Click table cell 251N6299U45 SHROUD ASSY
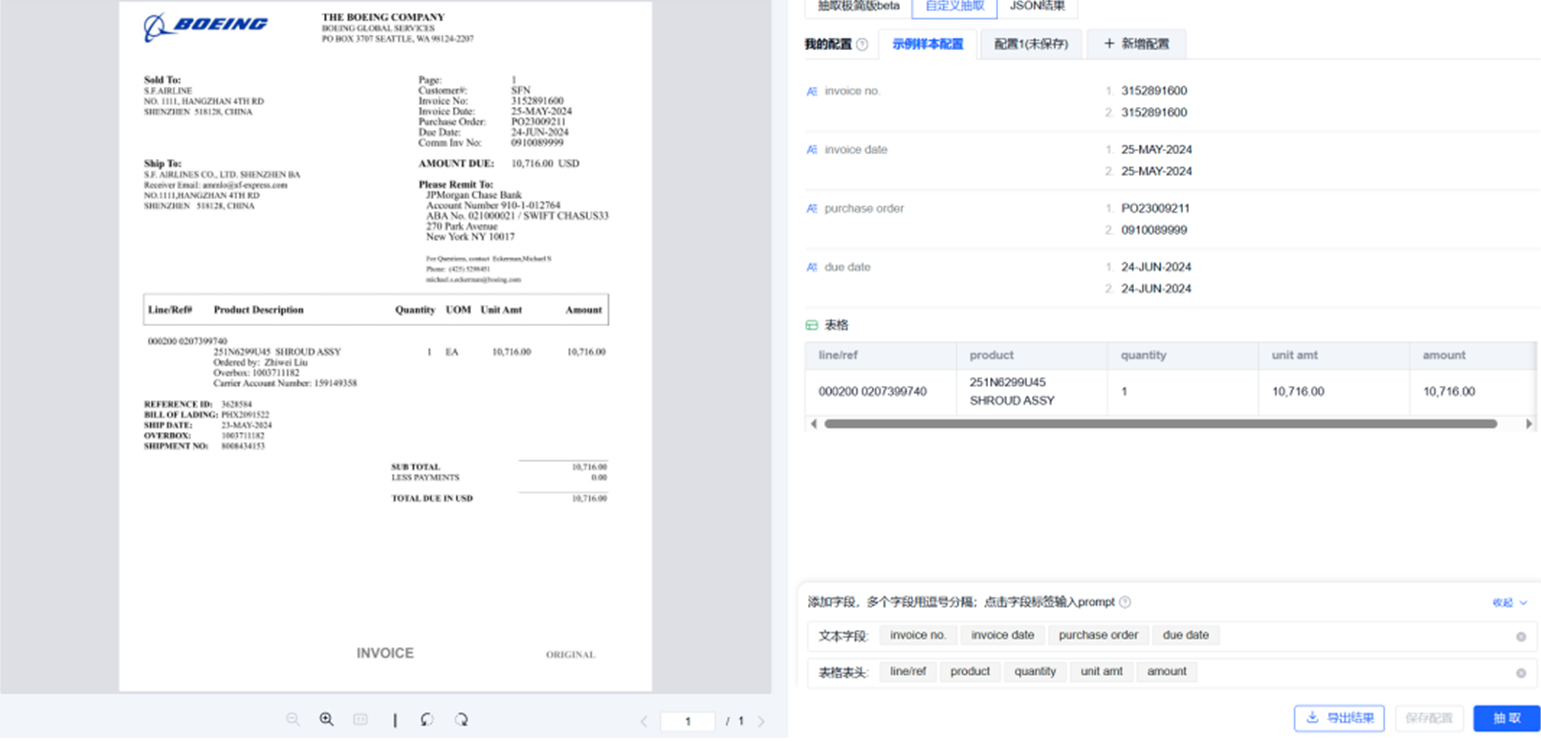Image resolution: width=1541 pixels, height=741 pixels. click(x=1032, y=392)
